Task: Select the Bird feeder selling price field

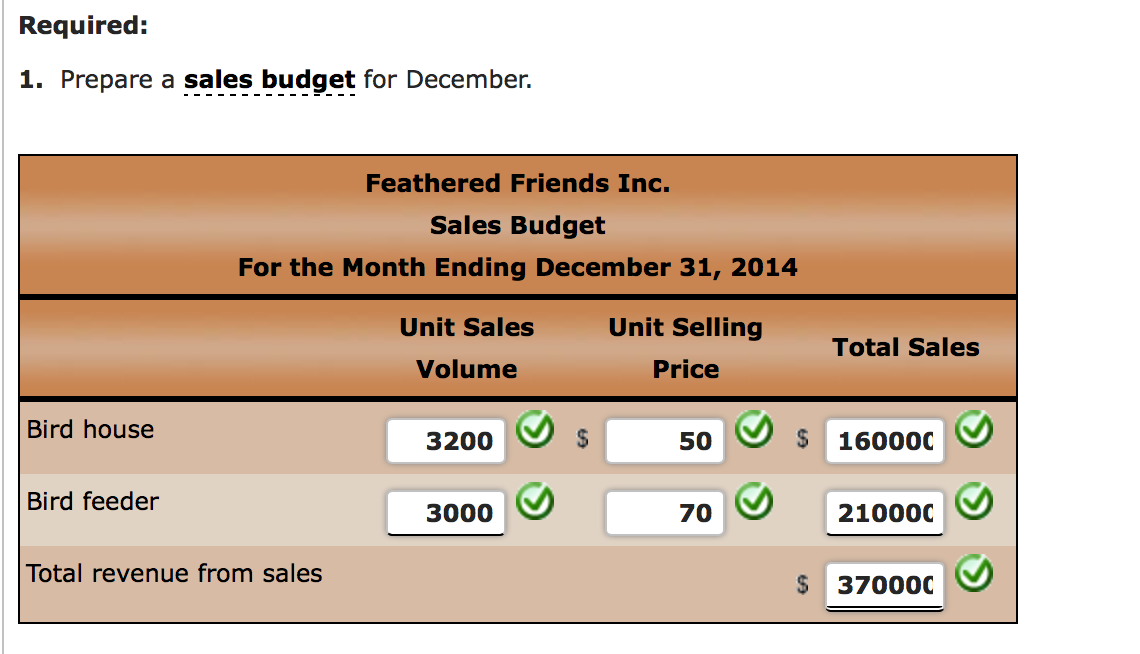Action: point(665,512)
